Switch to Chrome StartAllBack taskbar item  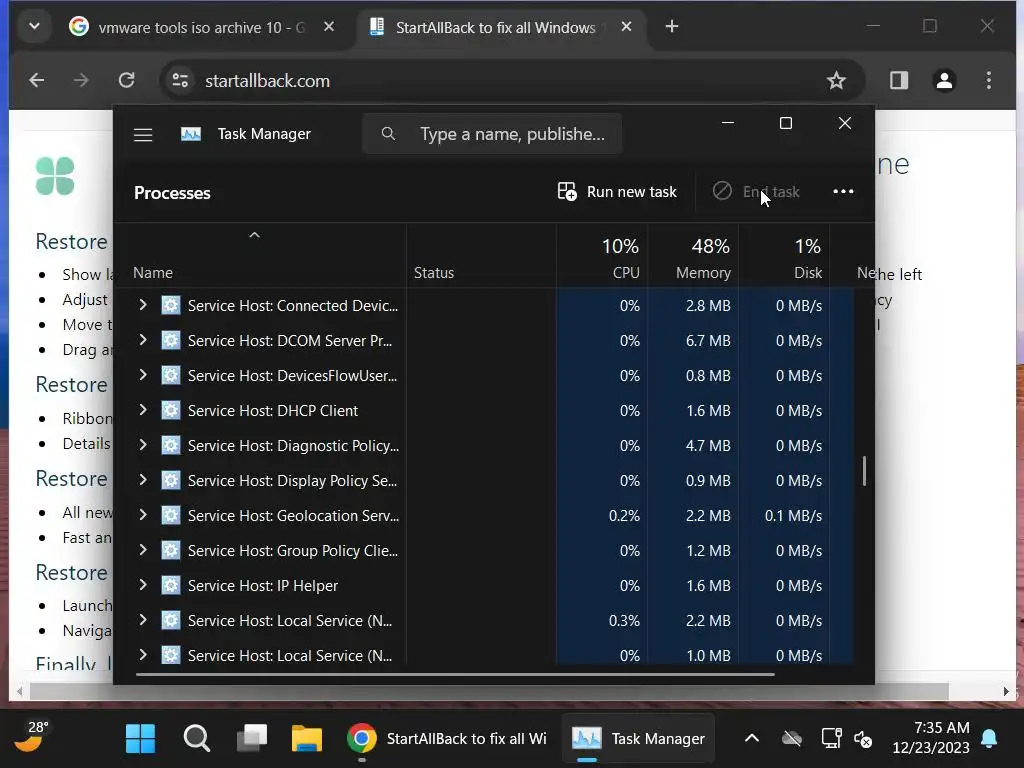tap(447, 739)
